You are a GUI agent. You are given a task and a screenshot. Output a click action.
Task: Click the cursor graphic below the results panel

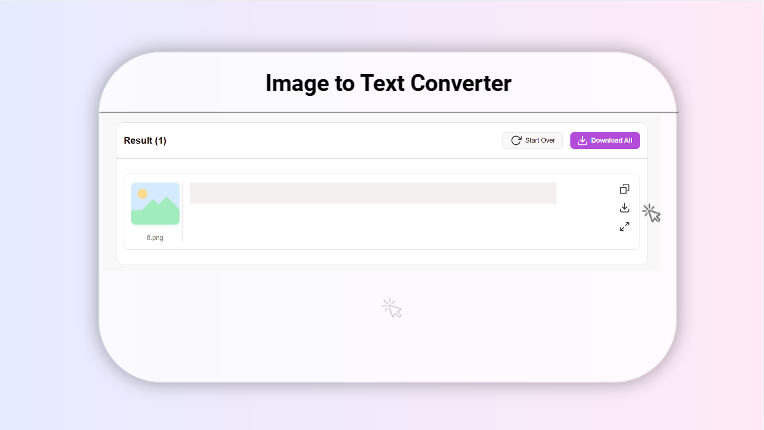(392, 308)
